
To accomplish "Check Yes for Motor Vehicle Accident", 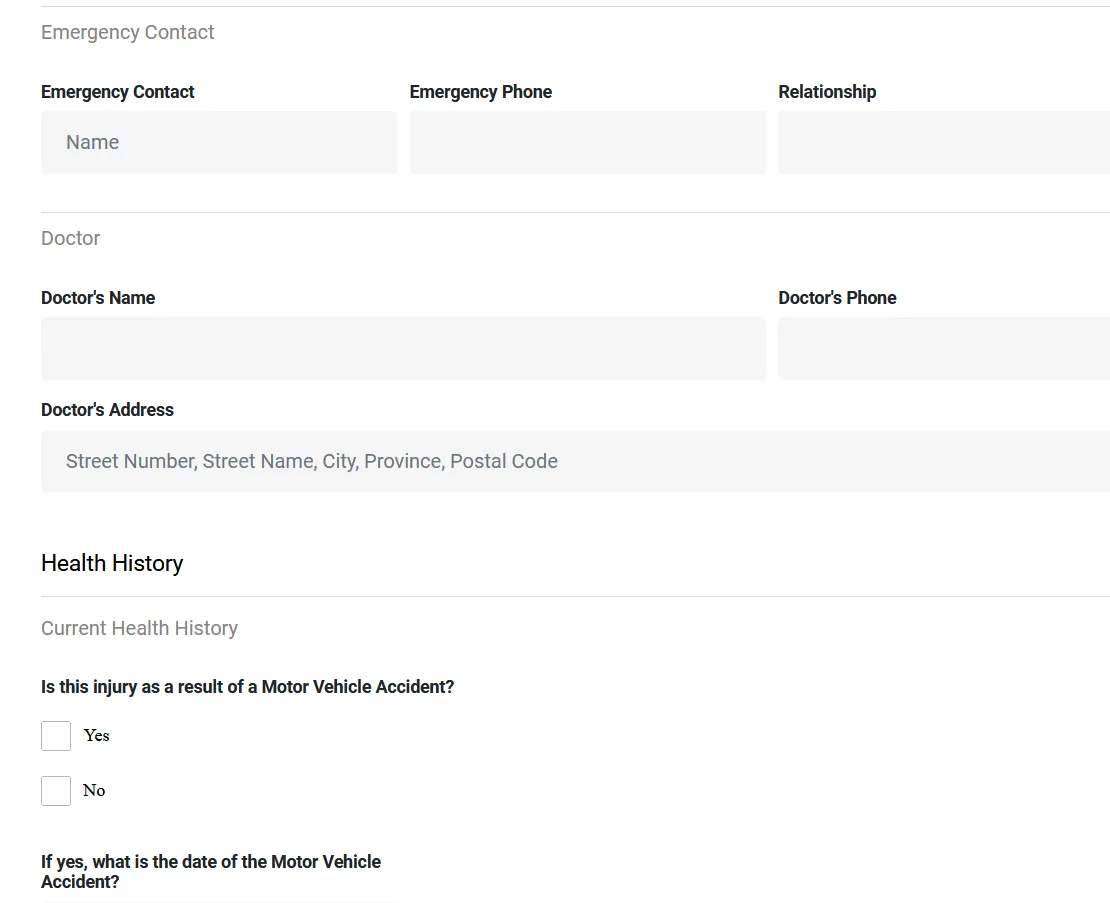I will 56,736.
